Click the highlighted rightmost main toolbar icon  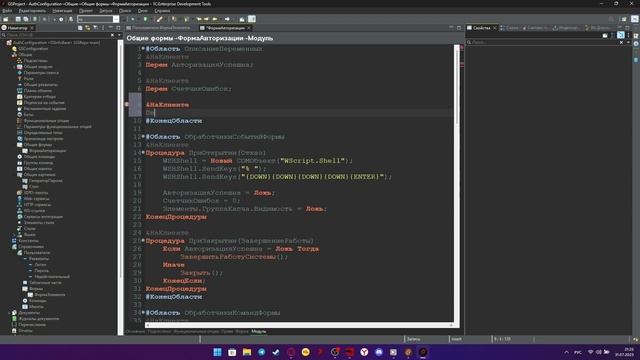pyautogui.click(x=252, y=19)
